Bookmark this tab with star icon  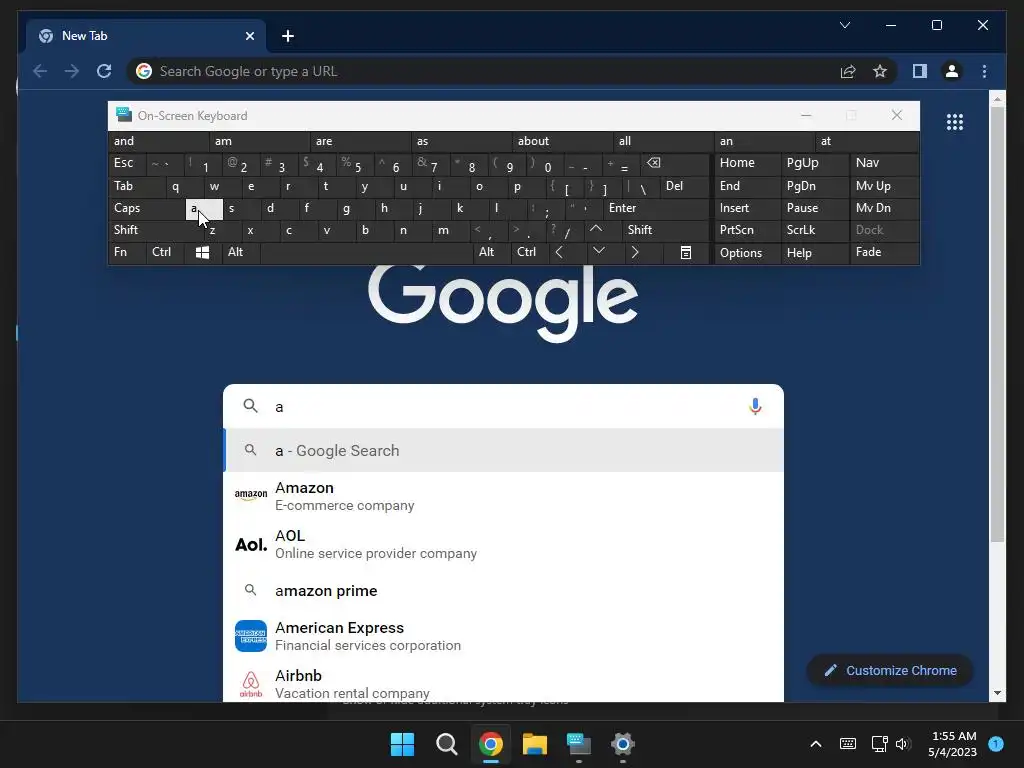point(880,71)
